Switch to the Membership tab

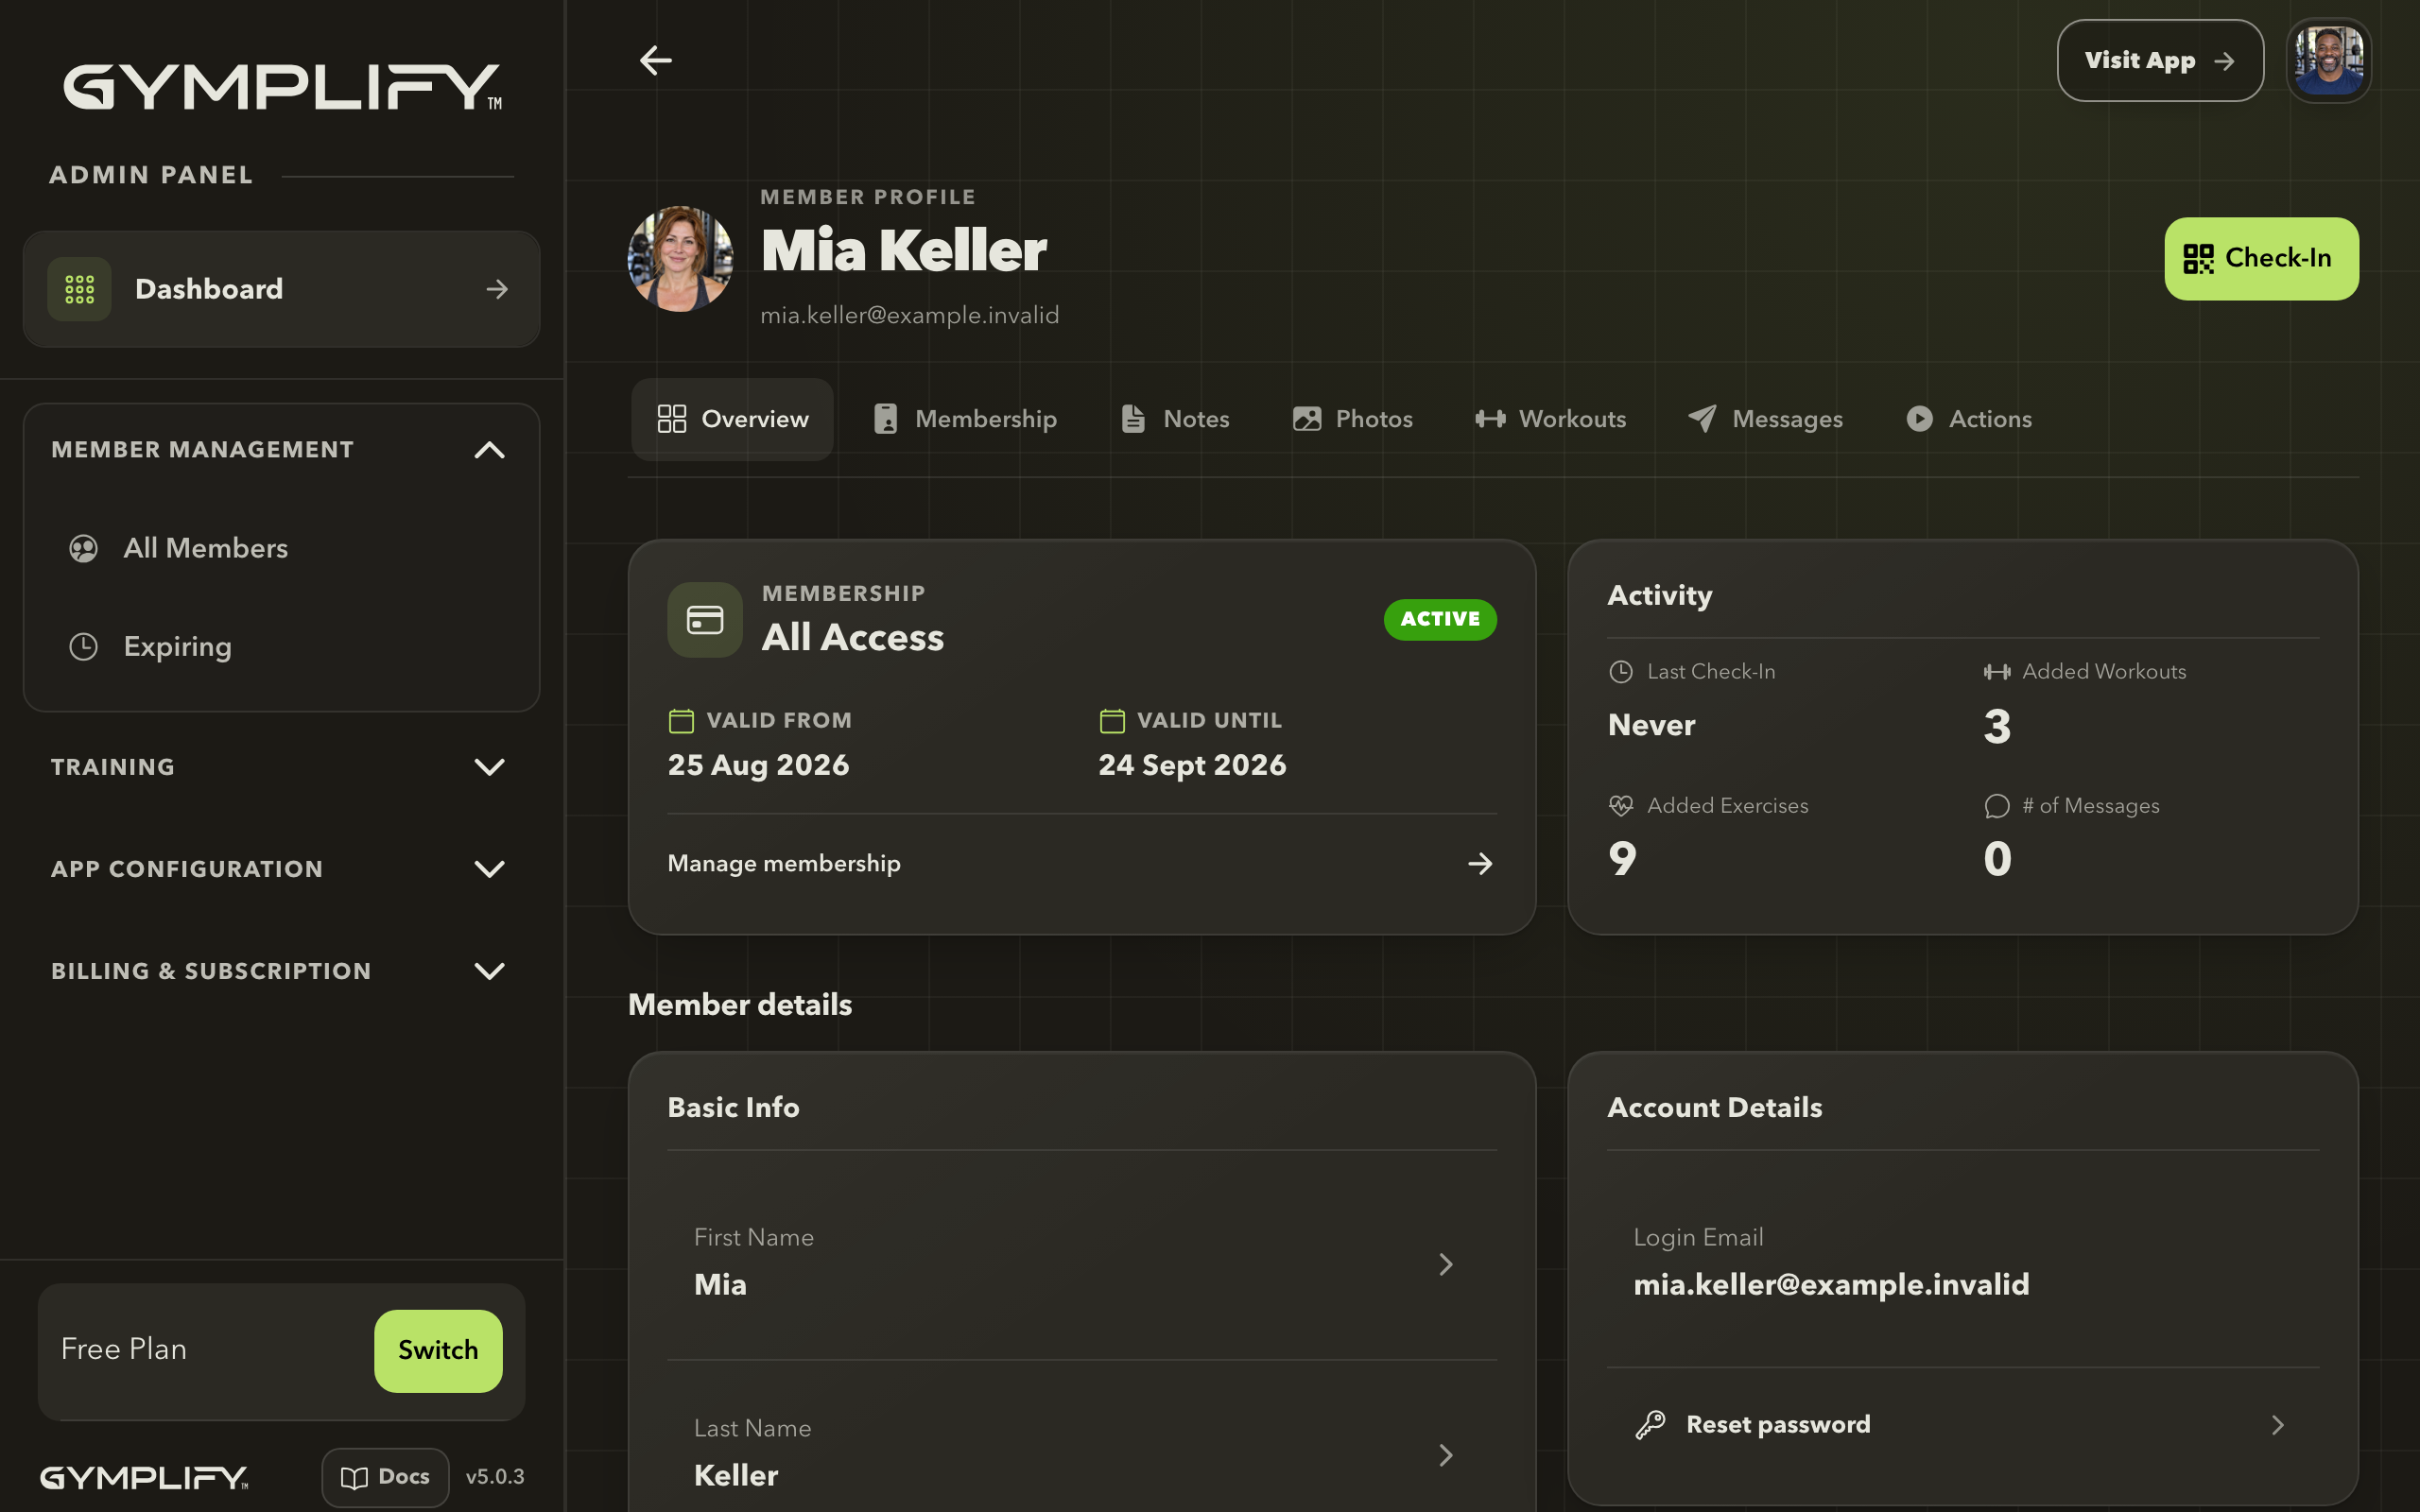coord(965,419)
